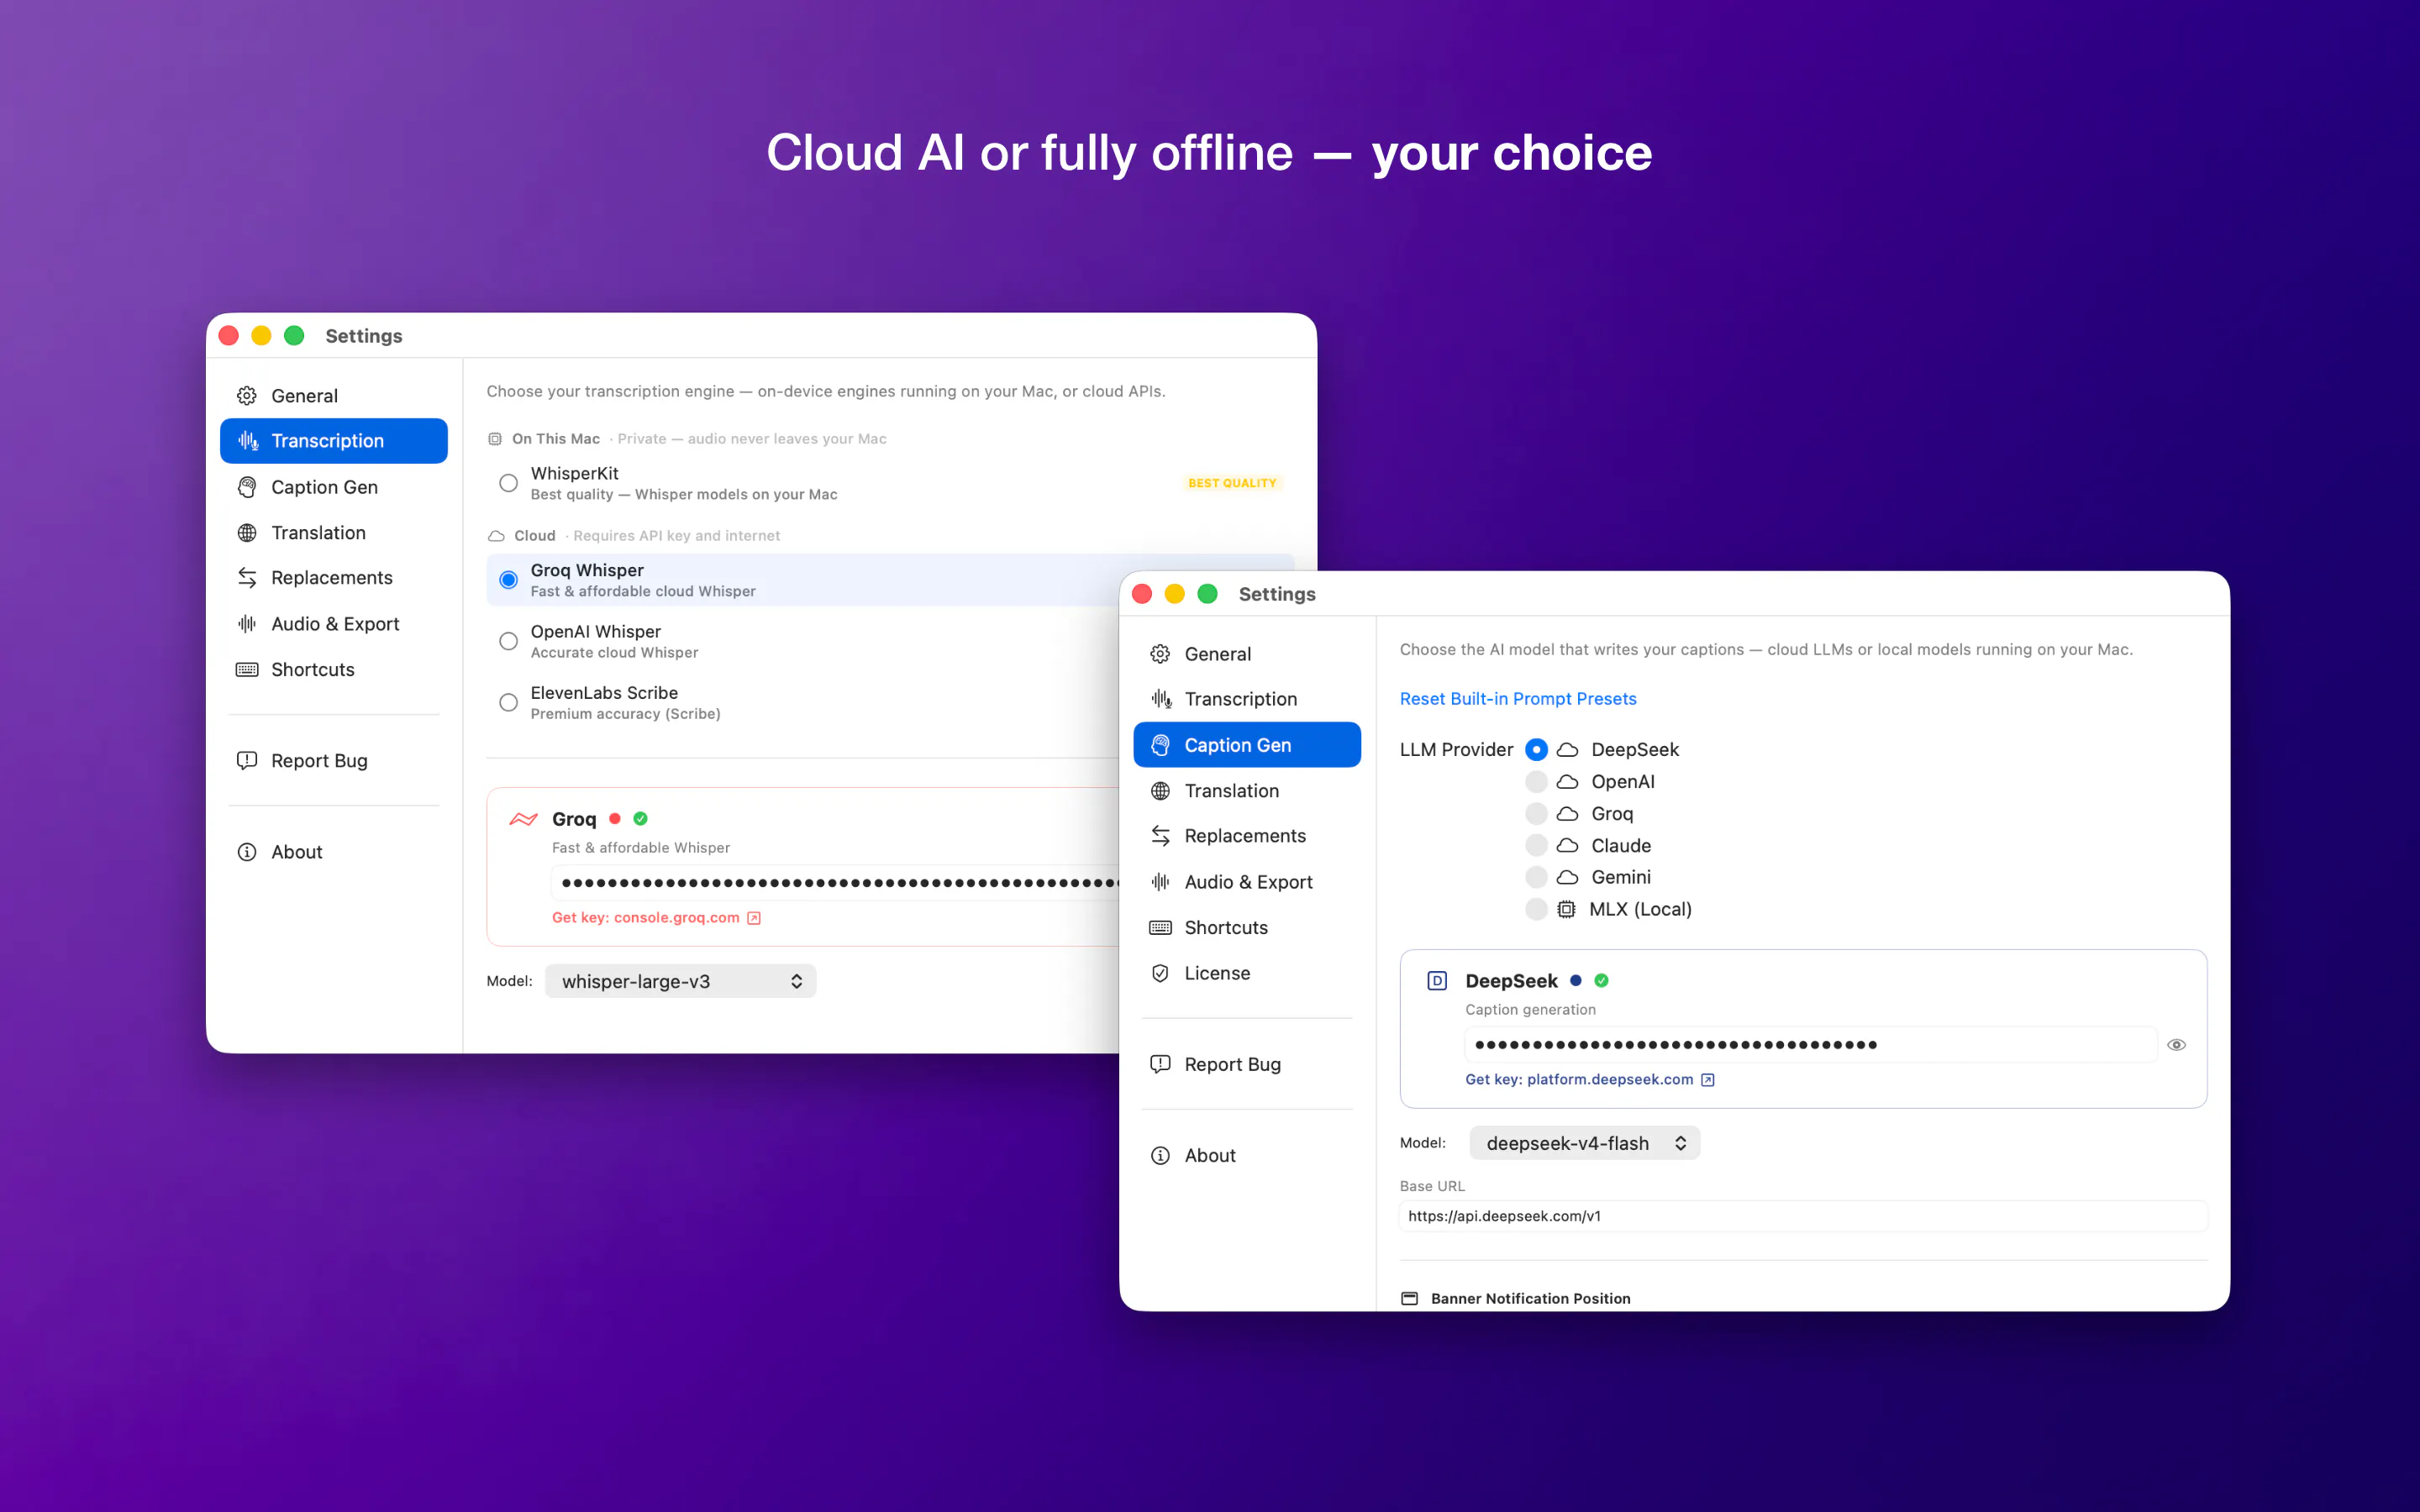
Task: Open Audio & Export tab in front window
Action: tap(1247, 881)
